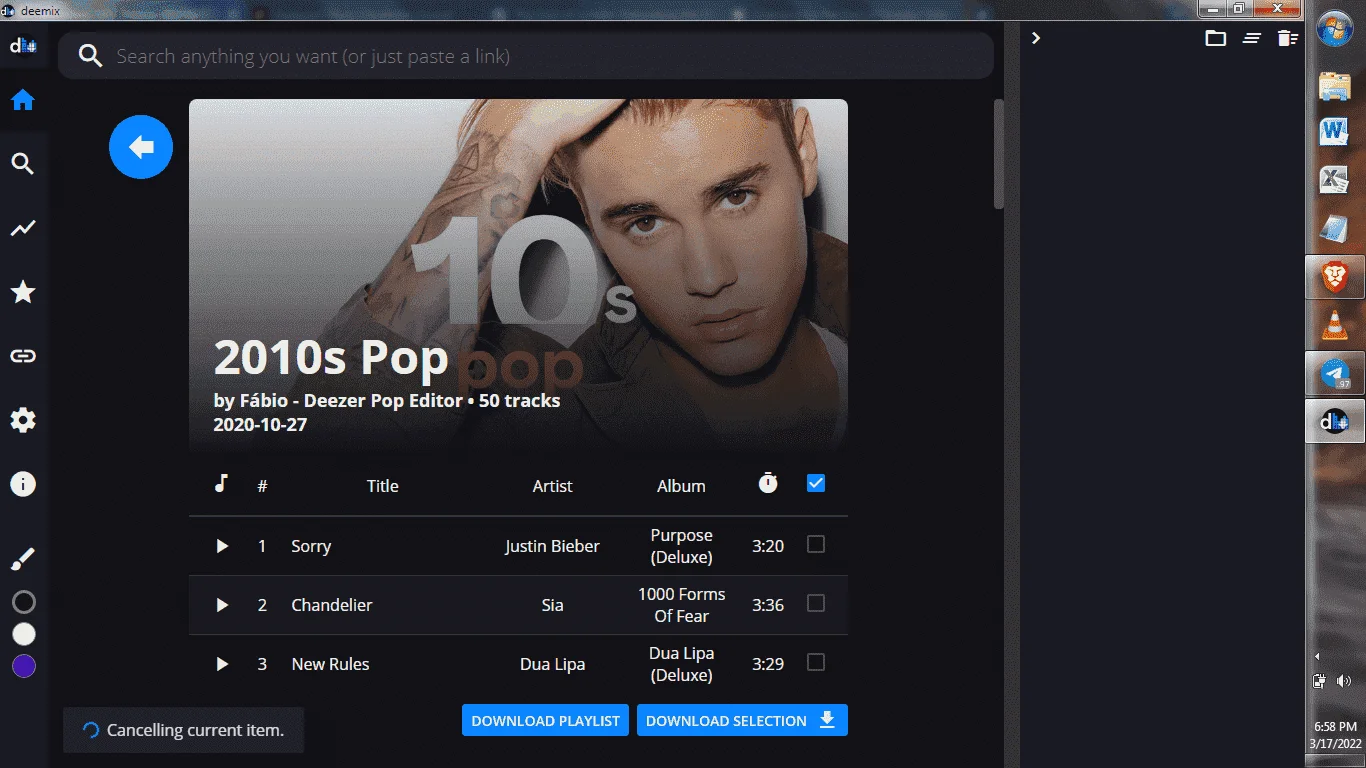Screen dimensions: 1366x768
Task: Click the Cancelling current item notification
Action: 183,730
